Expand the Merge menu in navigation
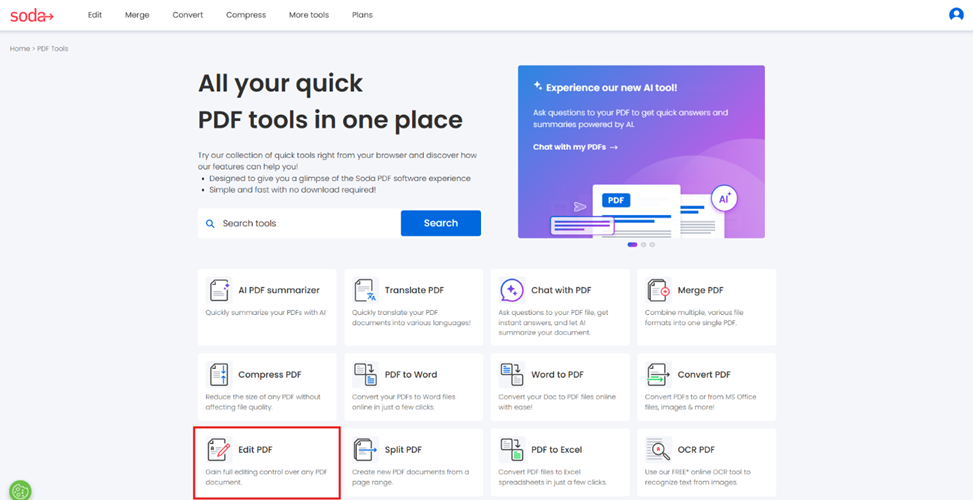The image size is (973, 500). pos(137,15)
